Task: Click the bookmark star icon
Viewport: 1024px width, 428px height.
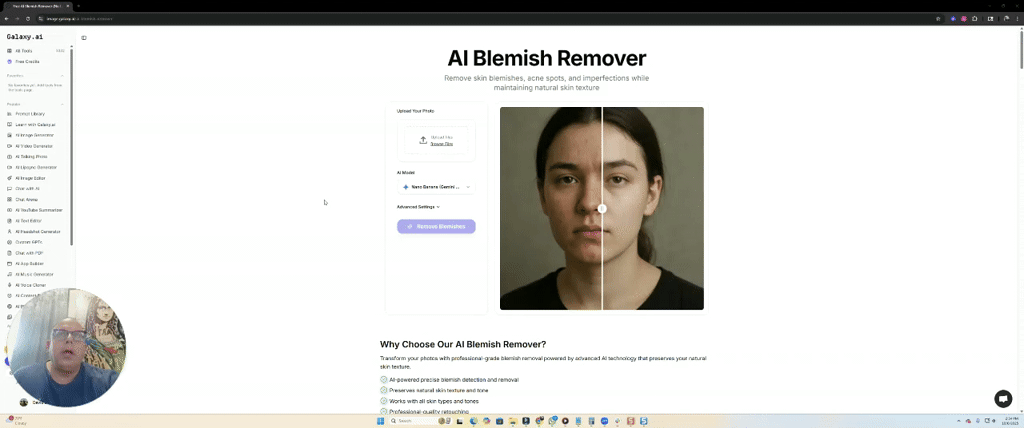Action: coord(938,19)
